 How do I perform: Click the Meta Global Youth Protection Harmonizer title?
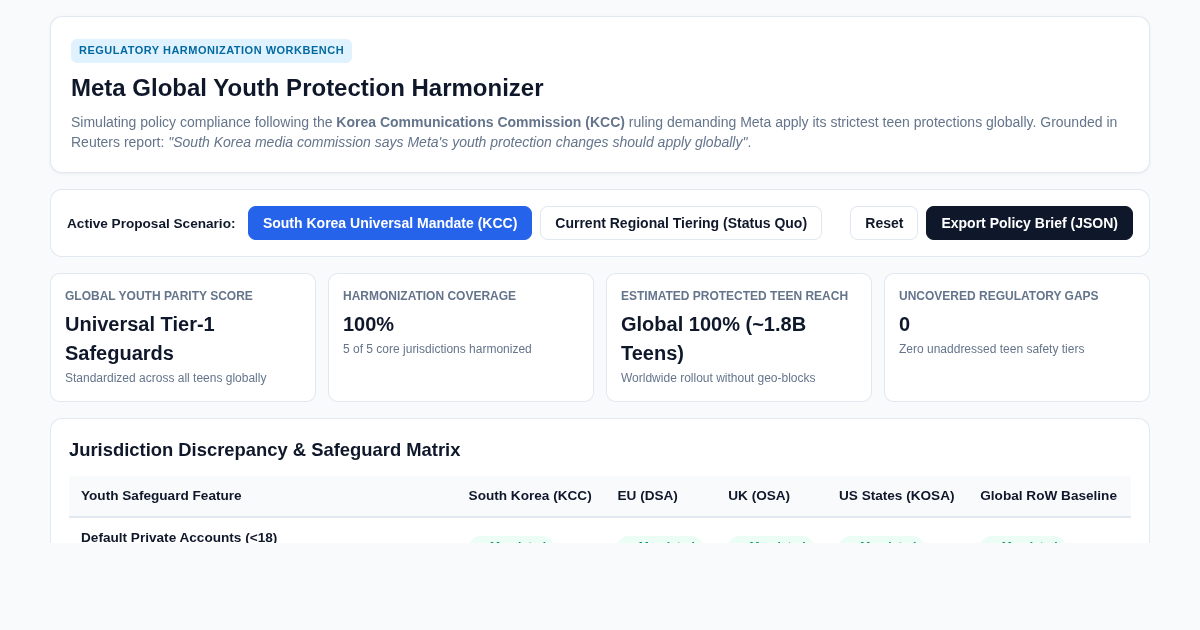pyautogui.click(x=307, y=88)
